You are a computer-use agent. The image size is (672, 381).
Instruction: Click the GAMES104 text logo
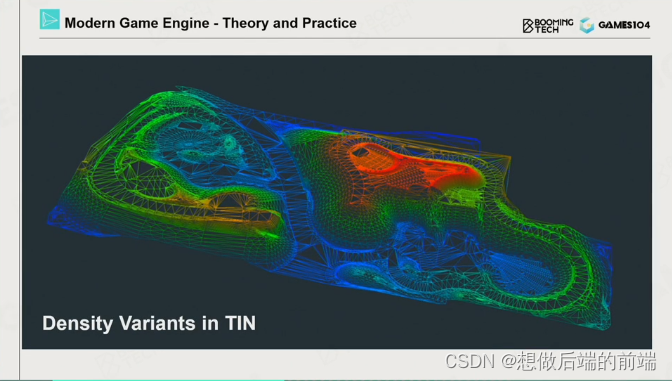[x=624, y=25]
